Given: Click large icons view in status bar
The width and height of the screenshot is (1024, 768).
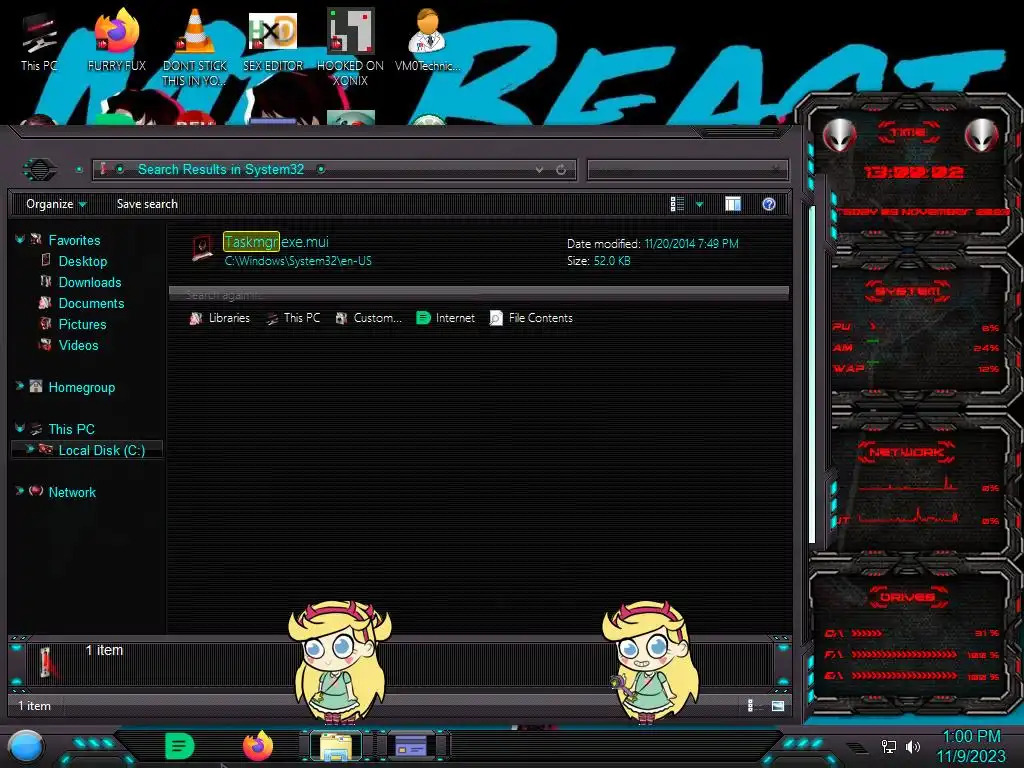Looking at the screenshot, I should [778, 705].
